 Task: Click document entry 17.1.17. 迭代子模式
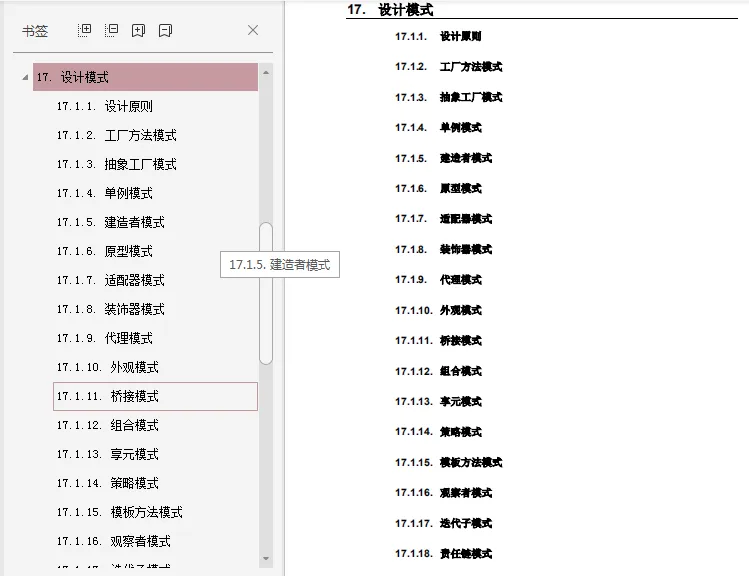(x=443, y=523)
